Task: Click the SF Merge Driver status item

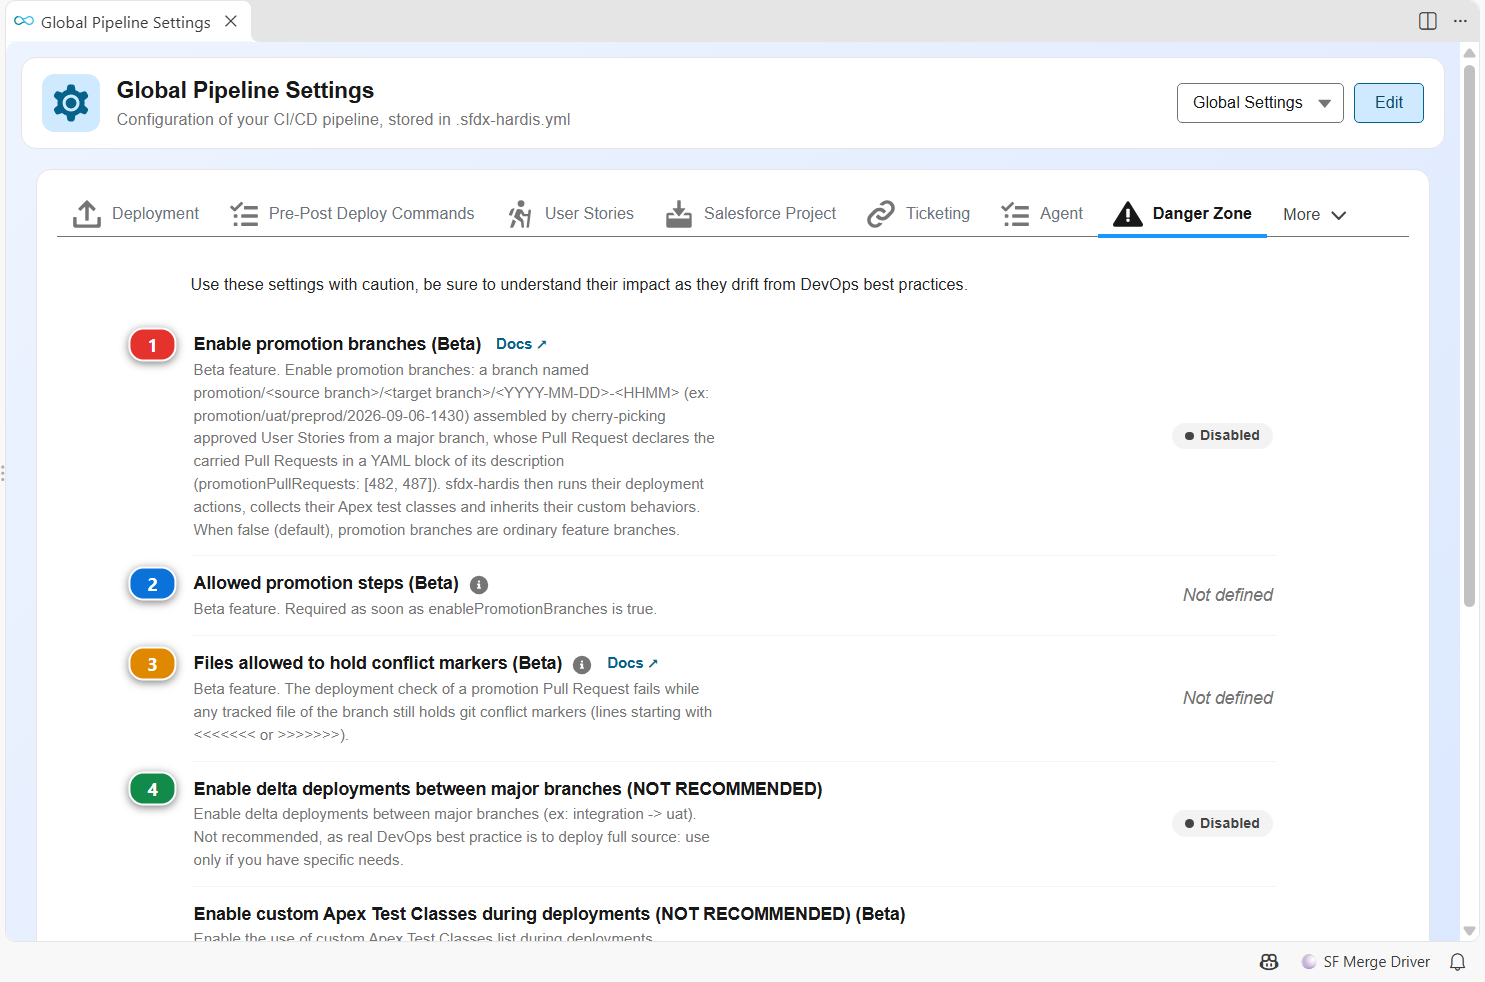Action: [x=1366, y=962]
